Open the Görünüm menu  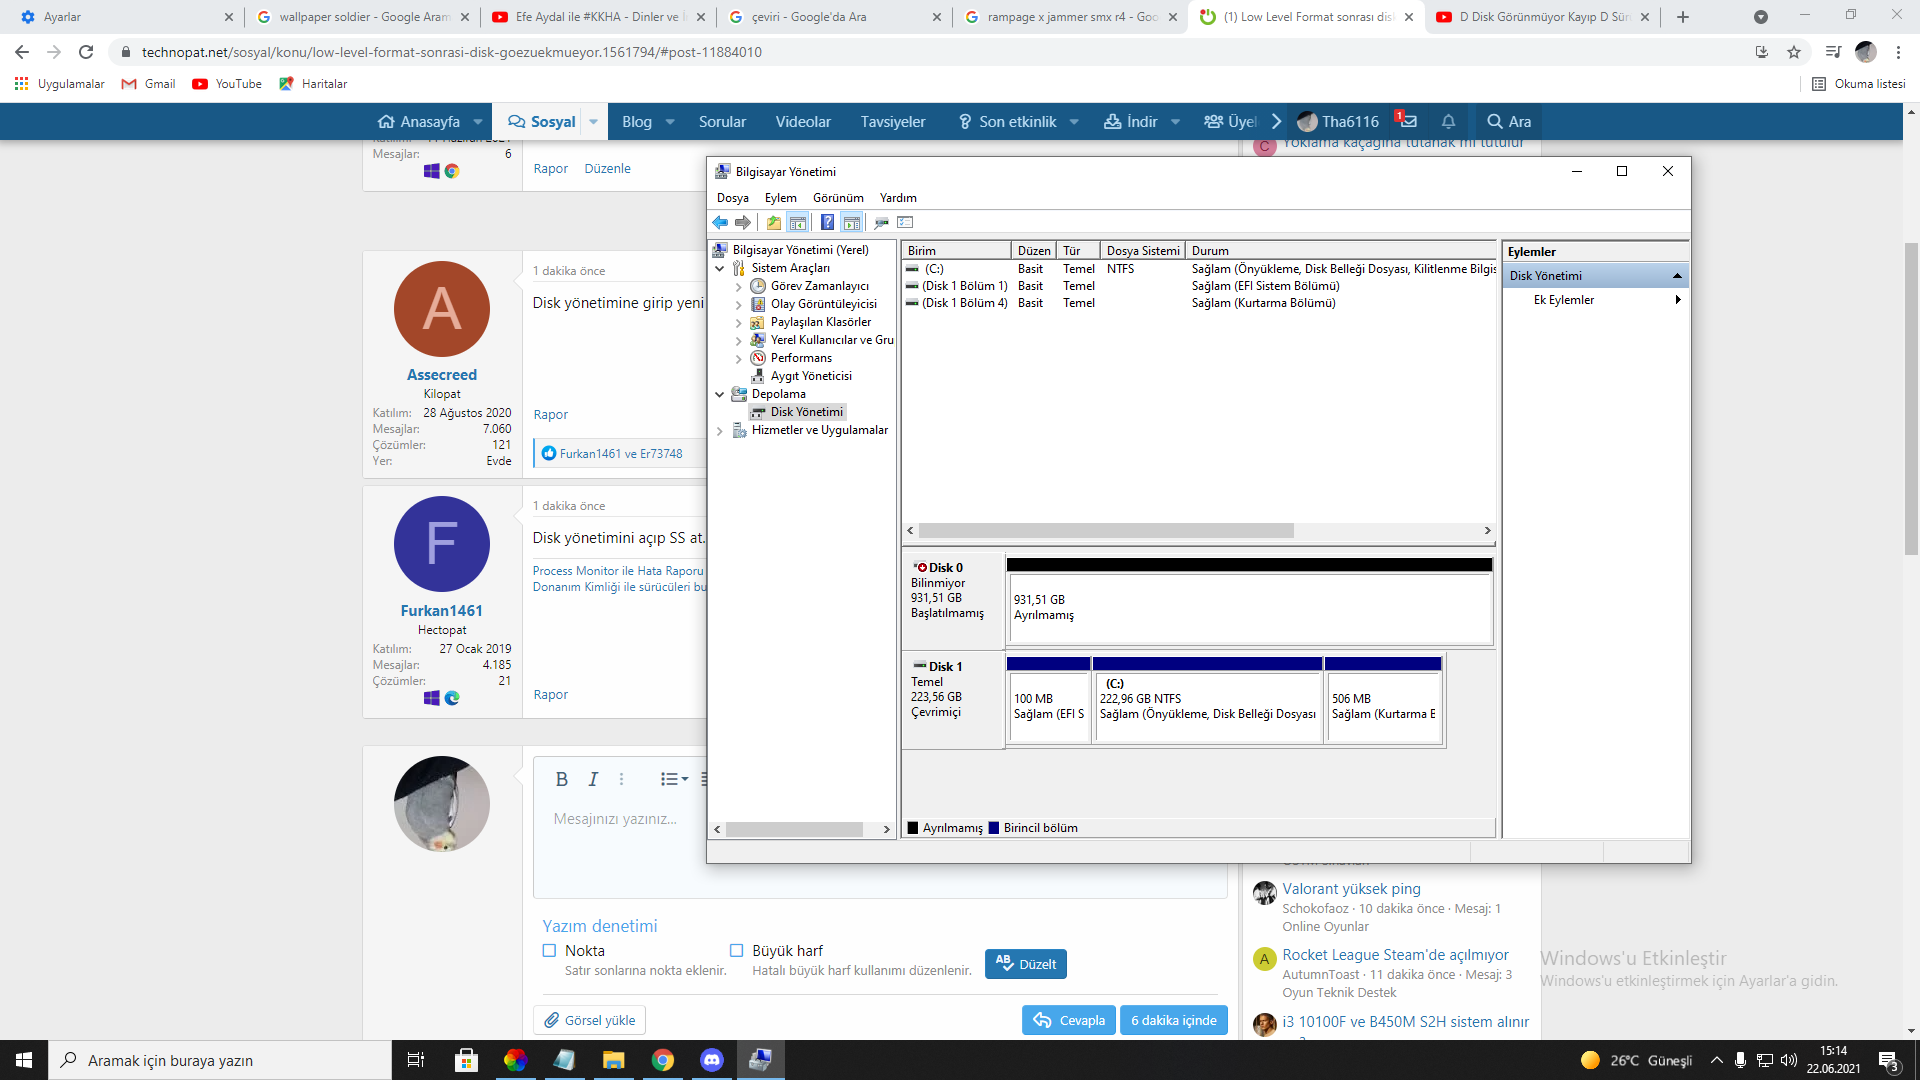tap(837, 198)
